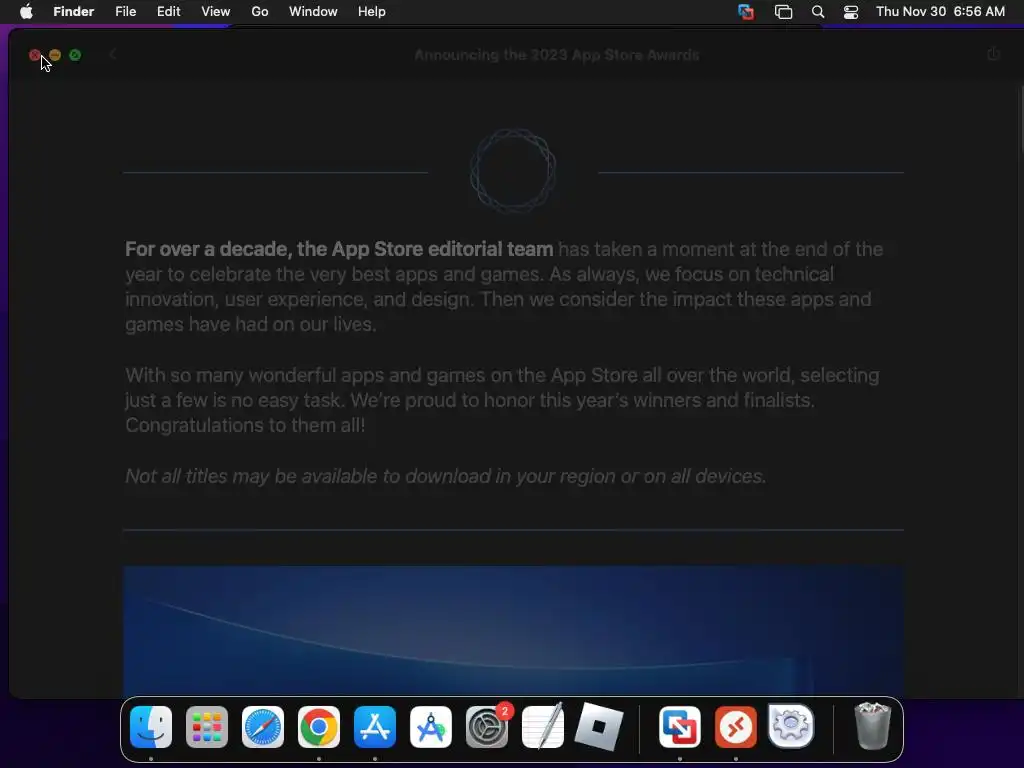This screenshot has height=768, width=1024.
Task: Click the text 'For over a decade, the App Store editorial team'
Action: click(339, 249)
